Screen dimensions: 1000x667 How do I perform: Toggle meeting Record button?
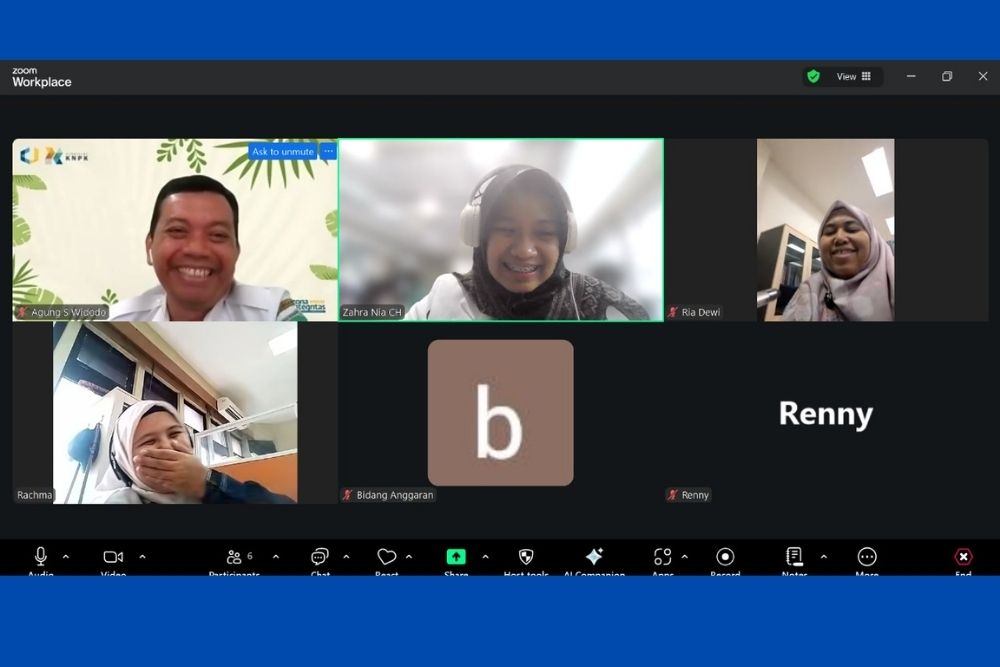click(725, 557)
